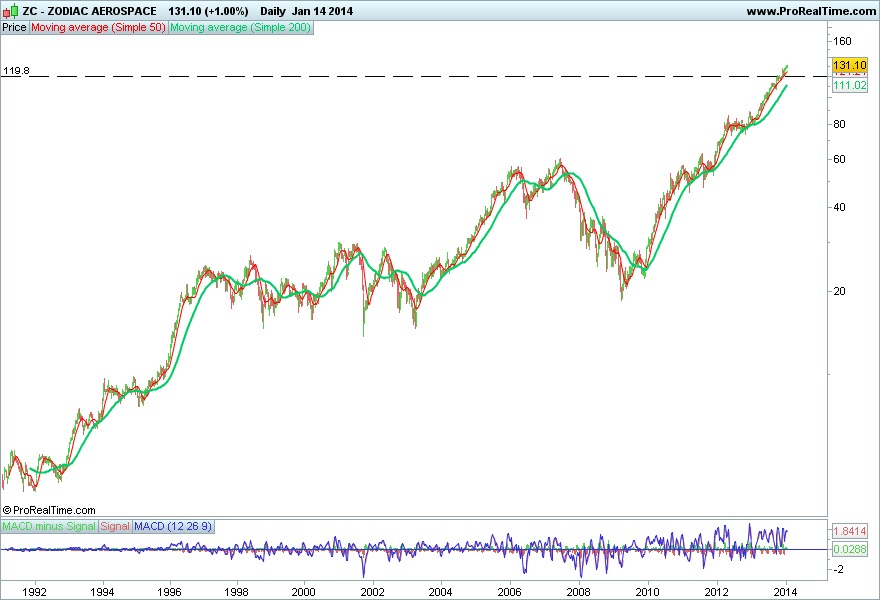Click the 2000 year label on time axis

pos(304,592)
